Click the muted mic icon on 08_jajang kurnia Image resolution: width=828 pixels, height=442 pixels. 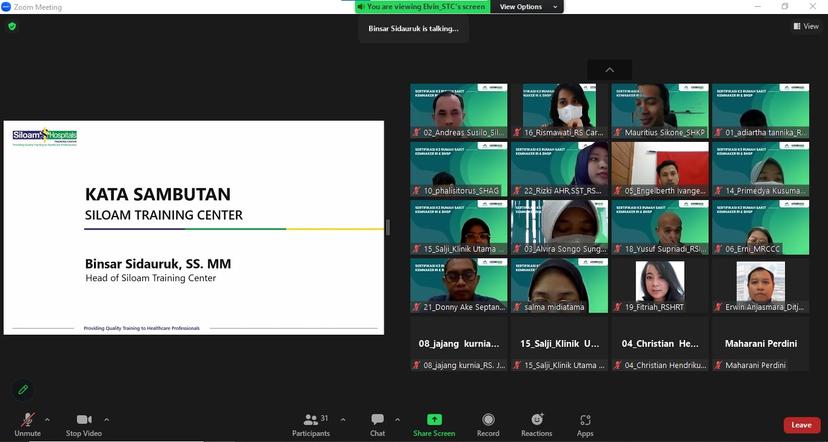coord(417,365)
